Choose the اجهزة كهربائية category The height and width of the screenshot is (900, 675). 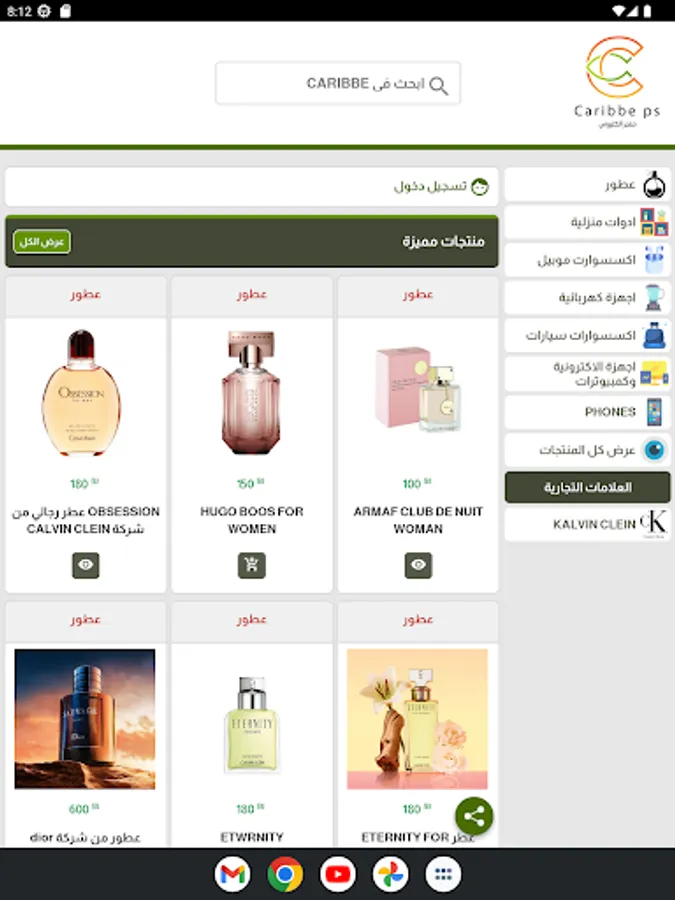click(x=587, y=297)
